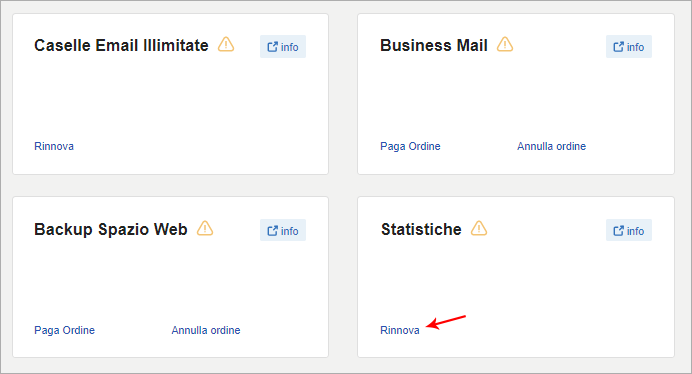
Task: Click the gray background between the cards
Action: pyautogui.click(x=343, y=185)
